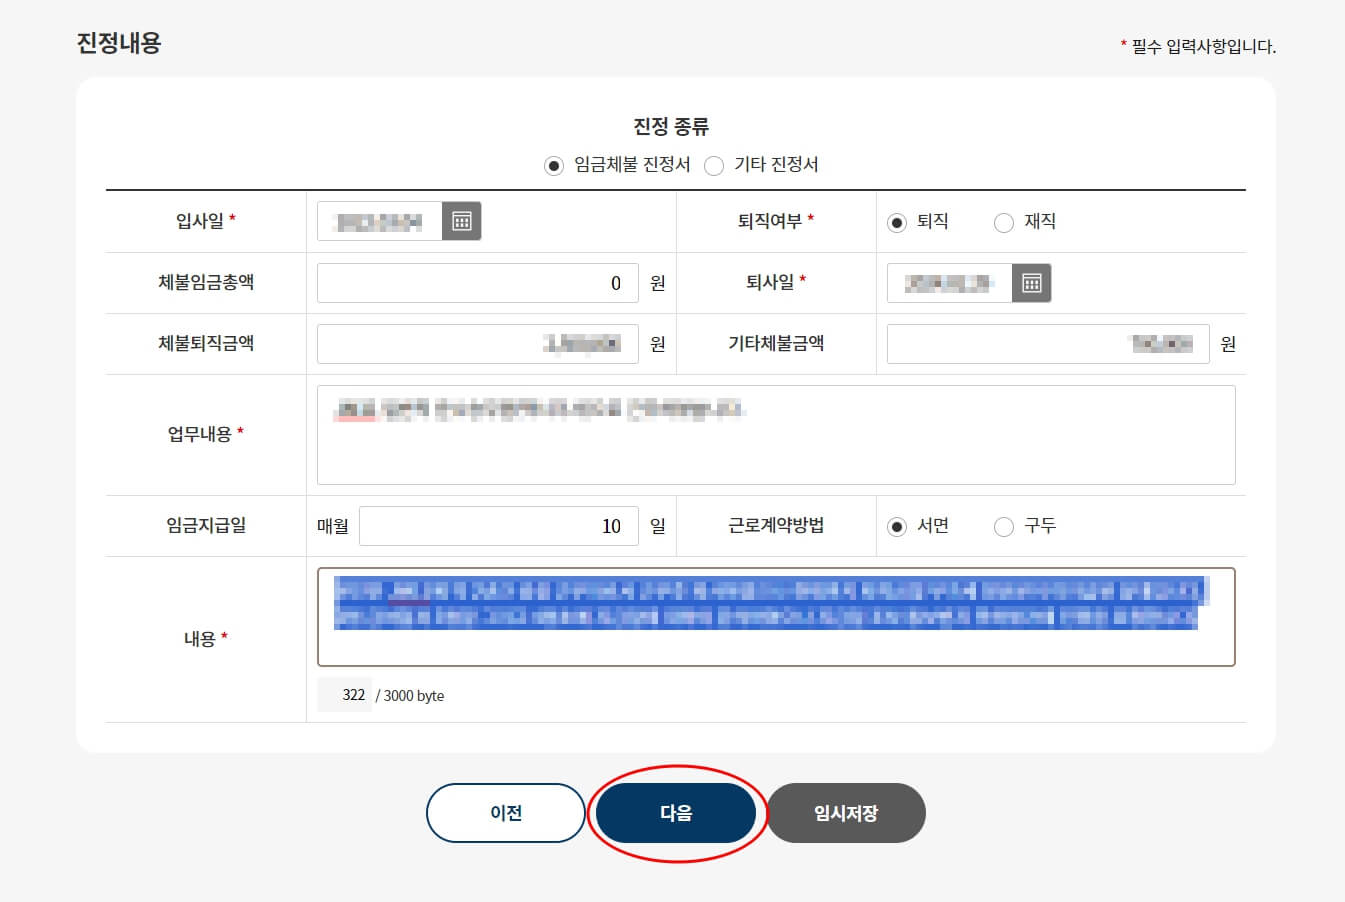Focus the 업무내용 text area
The width and height of the screenshot is (1345, 902).
[x=776, y=435]
